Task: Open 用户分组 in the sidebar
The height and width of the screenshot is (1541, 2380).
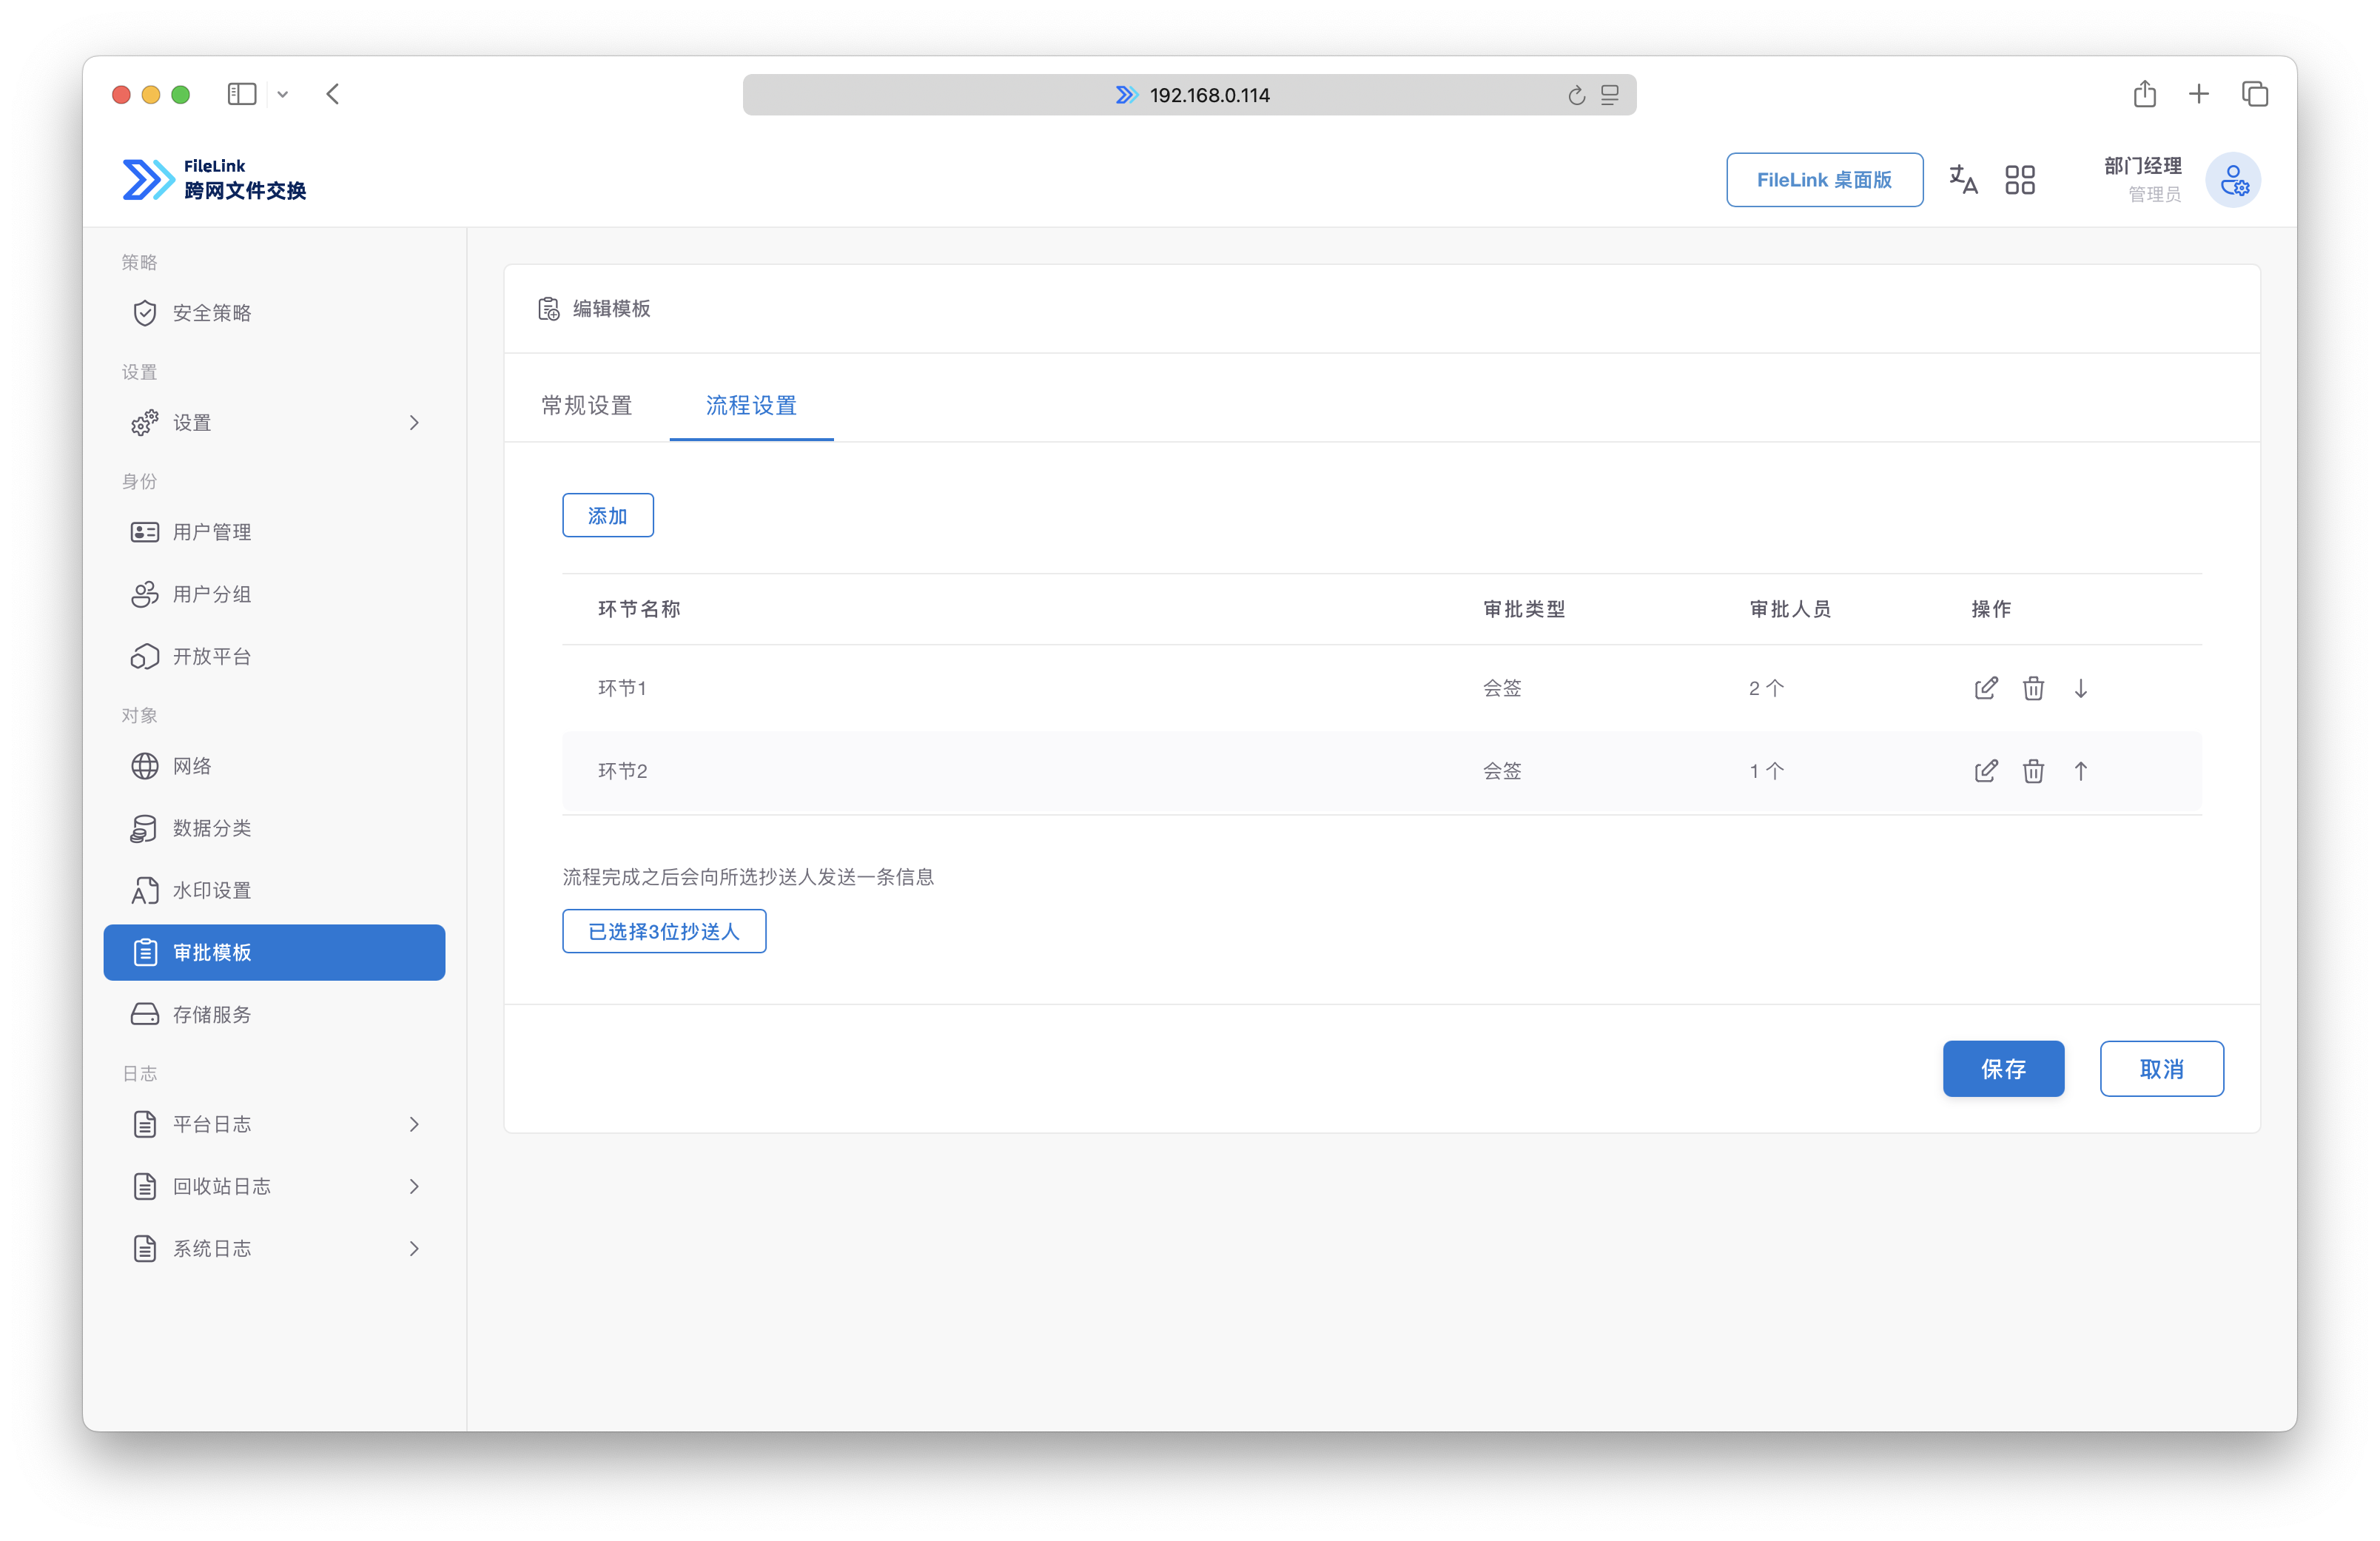Action: pos(274,594)
